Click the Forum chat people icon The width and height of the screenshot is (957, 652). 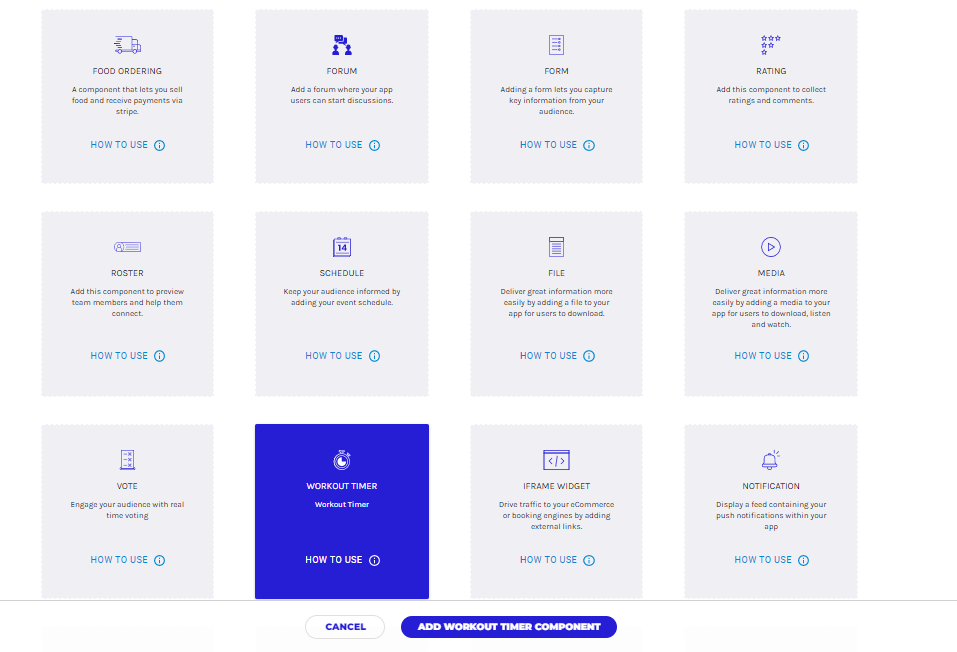(x=342, y=45)
